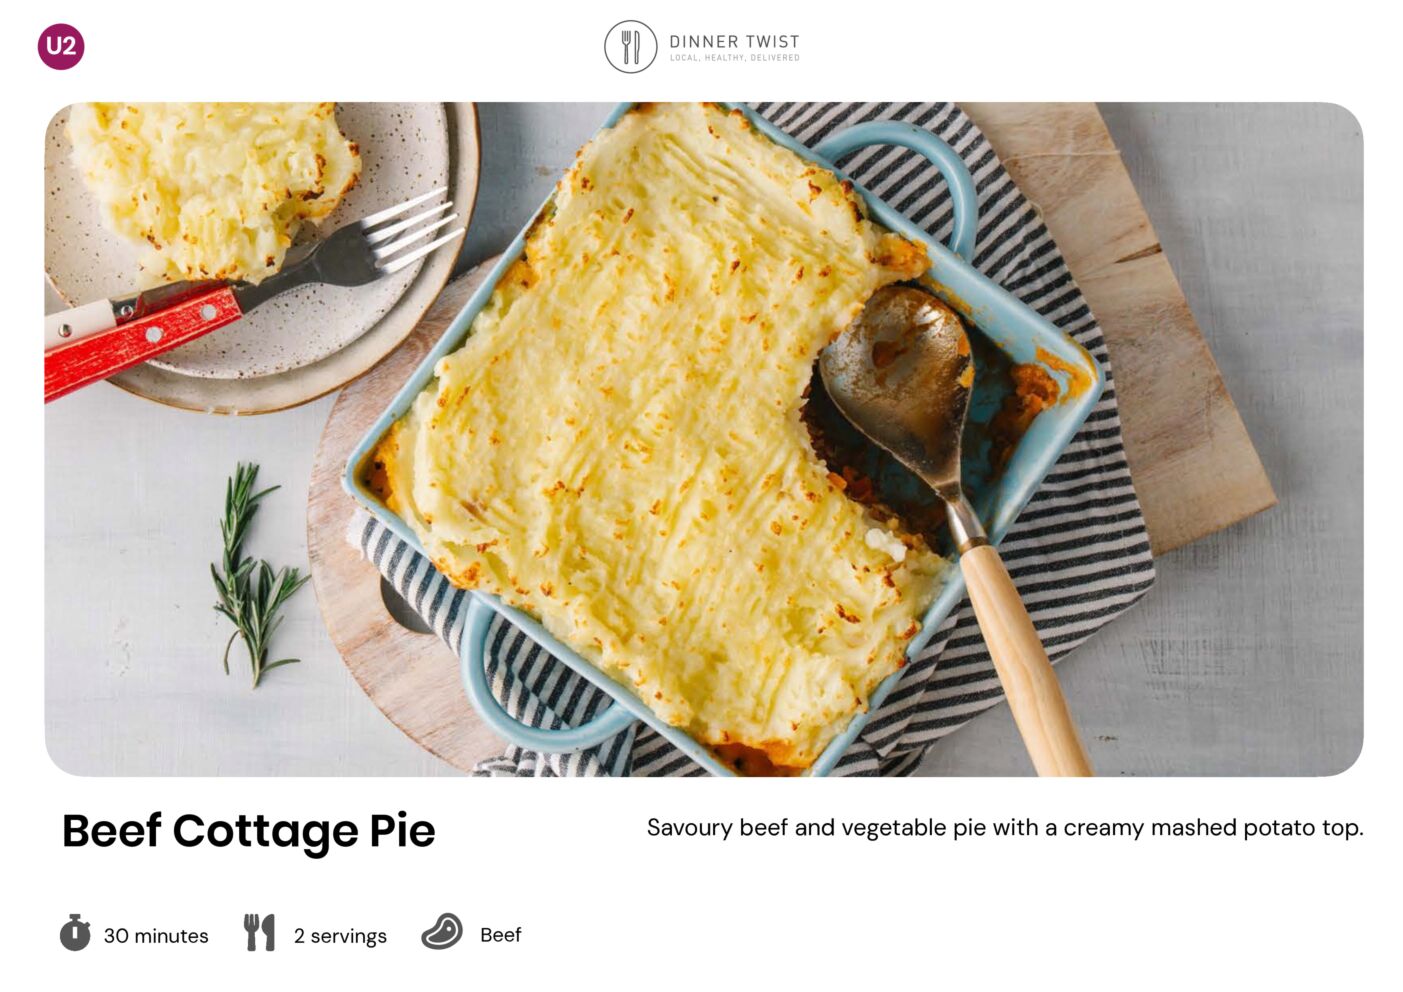The height and width of the screenshot is (992, 1403).
Task: Click the beef steak icon
Action: 441,932
